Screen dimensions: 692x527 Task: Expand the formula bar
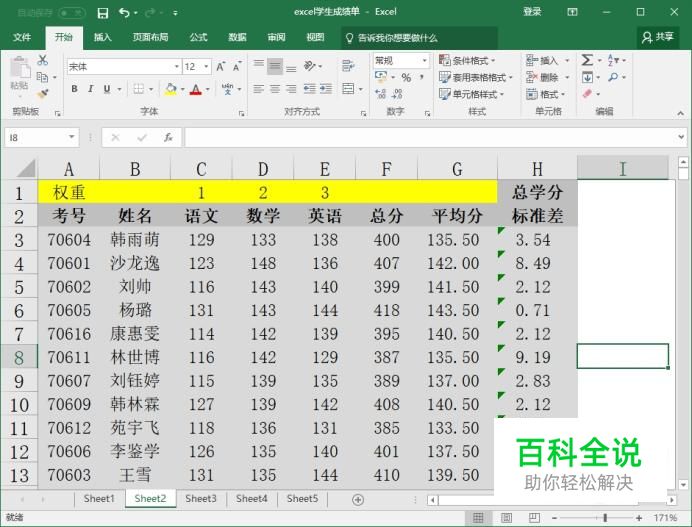click(681, 137)
